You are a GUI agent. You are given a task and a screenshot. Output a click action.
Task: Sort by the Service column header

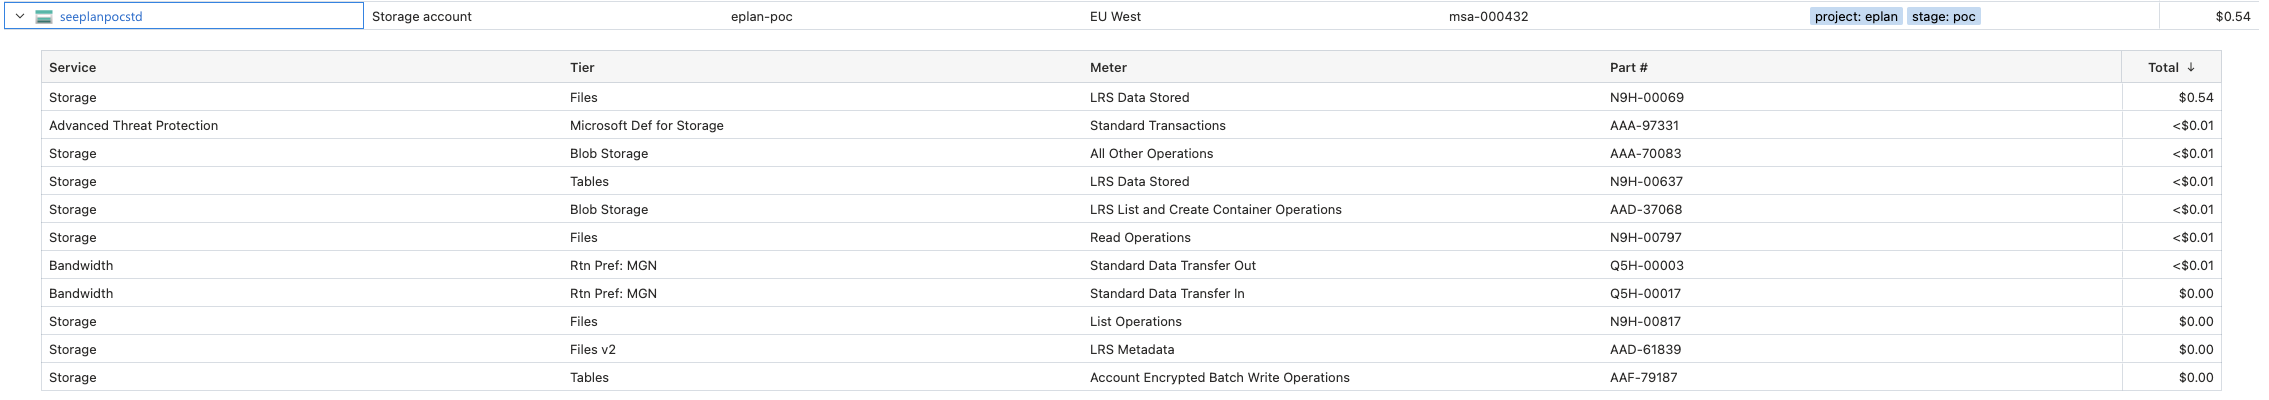click(73, 67)
